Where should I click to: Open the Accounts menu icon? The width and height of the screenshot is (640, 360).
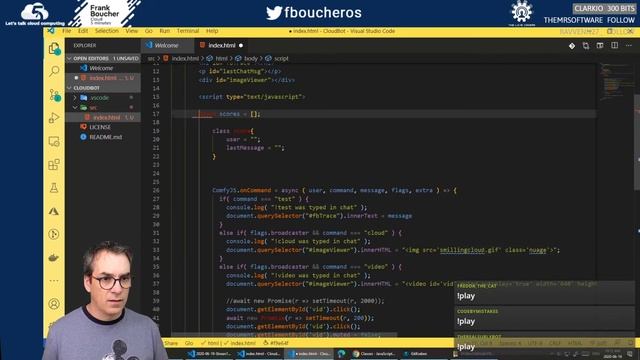[x=54, y=304]
